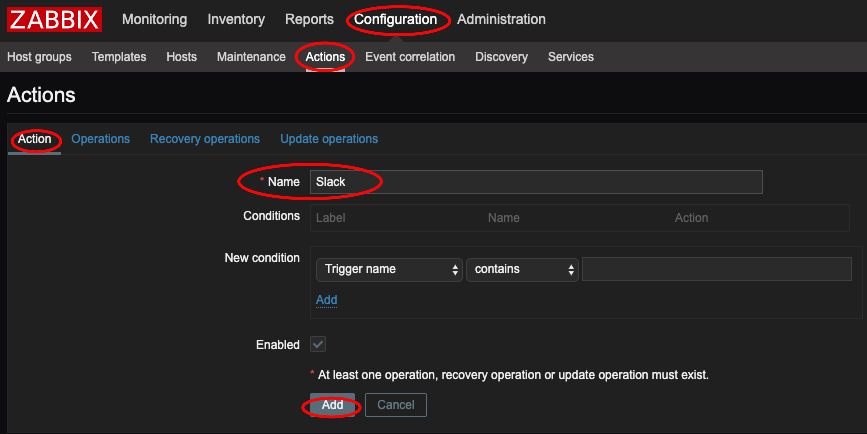Open the Administration menu
The image size is (867, 434).
click(x=501, y=19)
